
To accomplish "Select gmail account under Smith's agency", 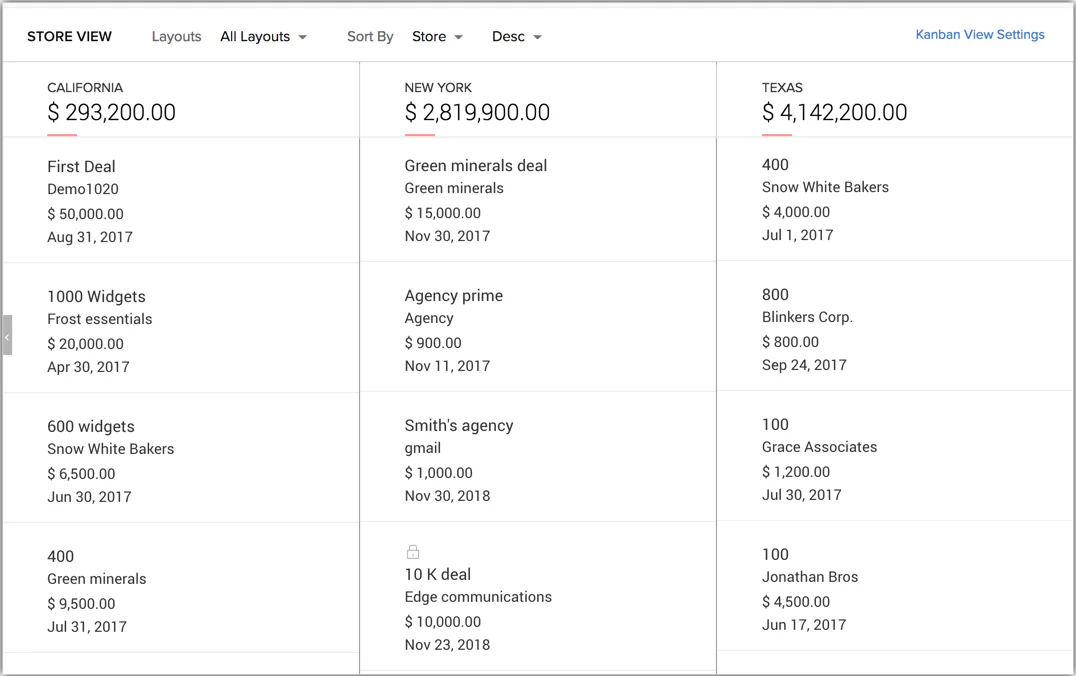I will 423,448.
